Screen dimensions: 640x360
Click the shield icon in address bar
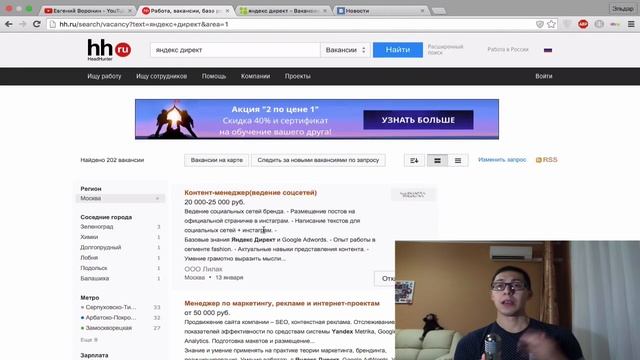[x=540, y=24]
